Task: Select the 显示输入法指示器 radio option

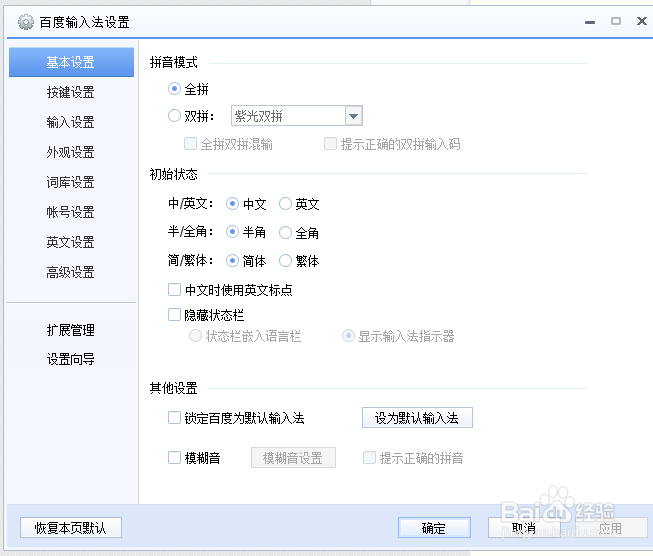Action: pyautogui.click(x=348, y=336)
